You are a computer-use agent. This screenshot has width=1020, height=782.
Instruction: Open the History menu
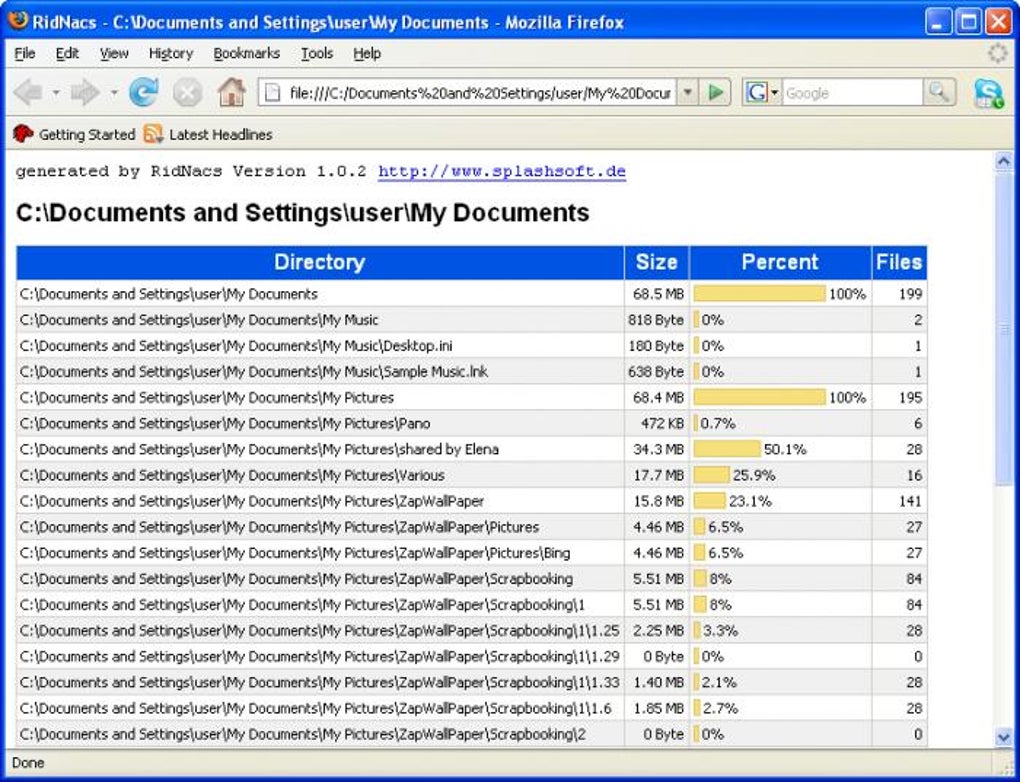(x=171, y=53)
